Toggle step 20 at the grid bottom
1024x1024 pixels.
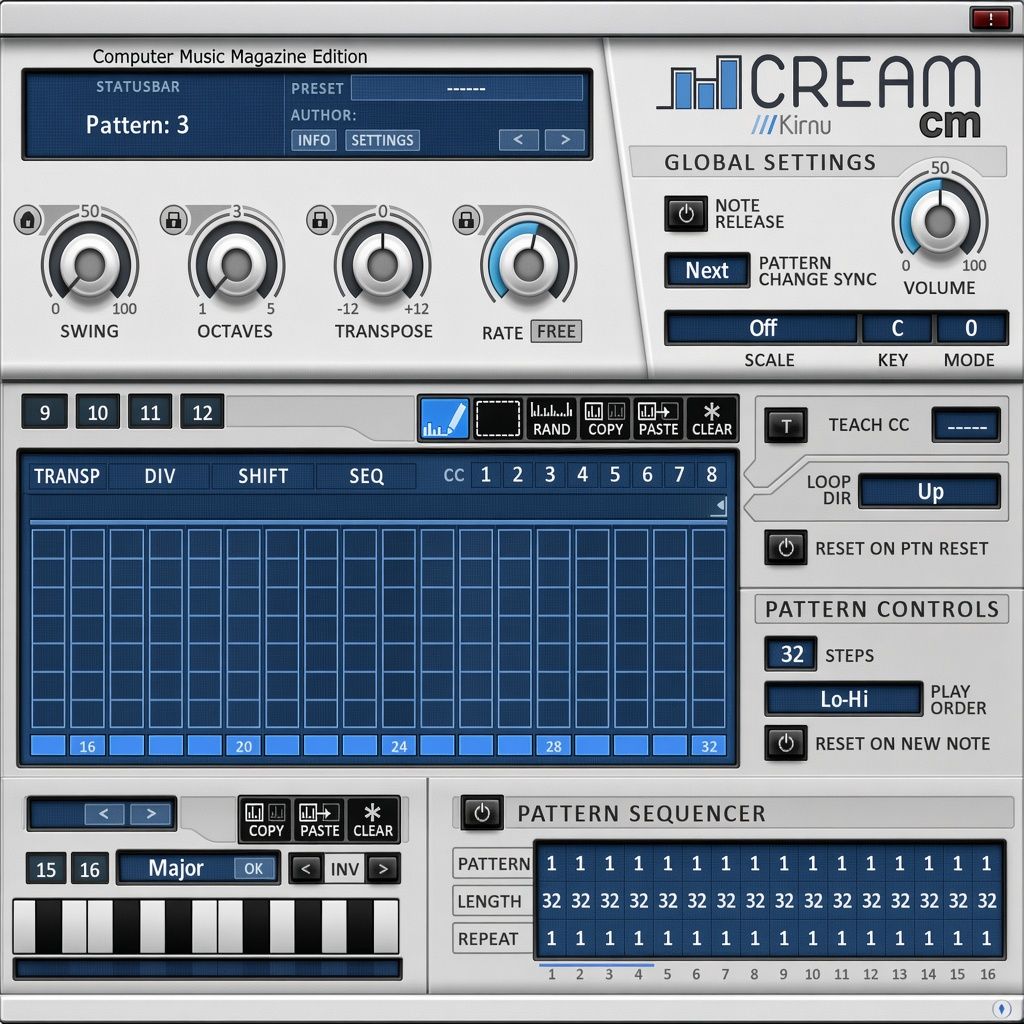pyautogui.click(x=243, y=746)
